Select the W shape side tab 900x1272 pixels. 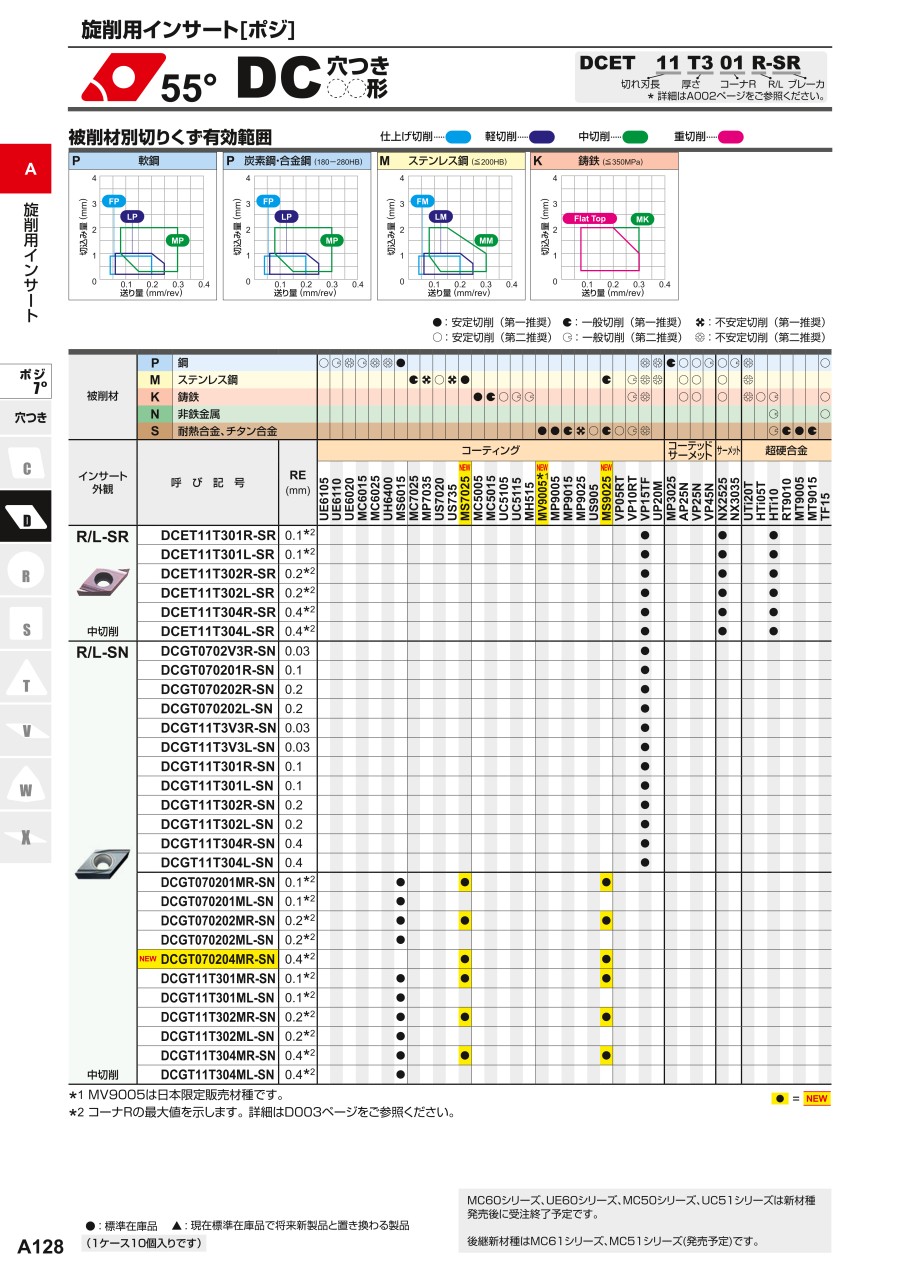(27, 789)
